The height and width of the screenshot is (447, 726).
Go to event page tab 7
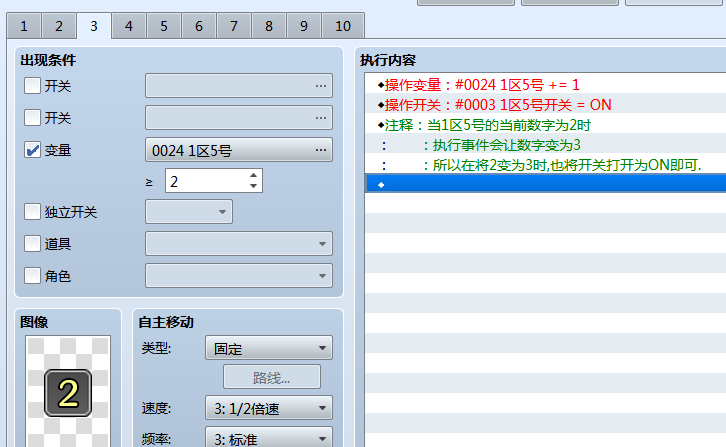[234, 26]
